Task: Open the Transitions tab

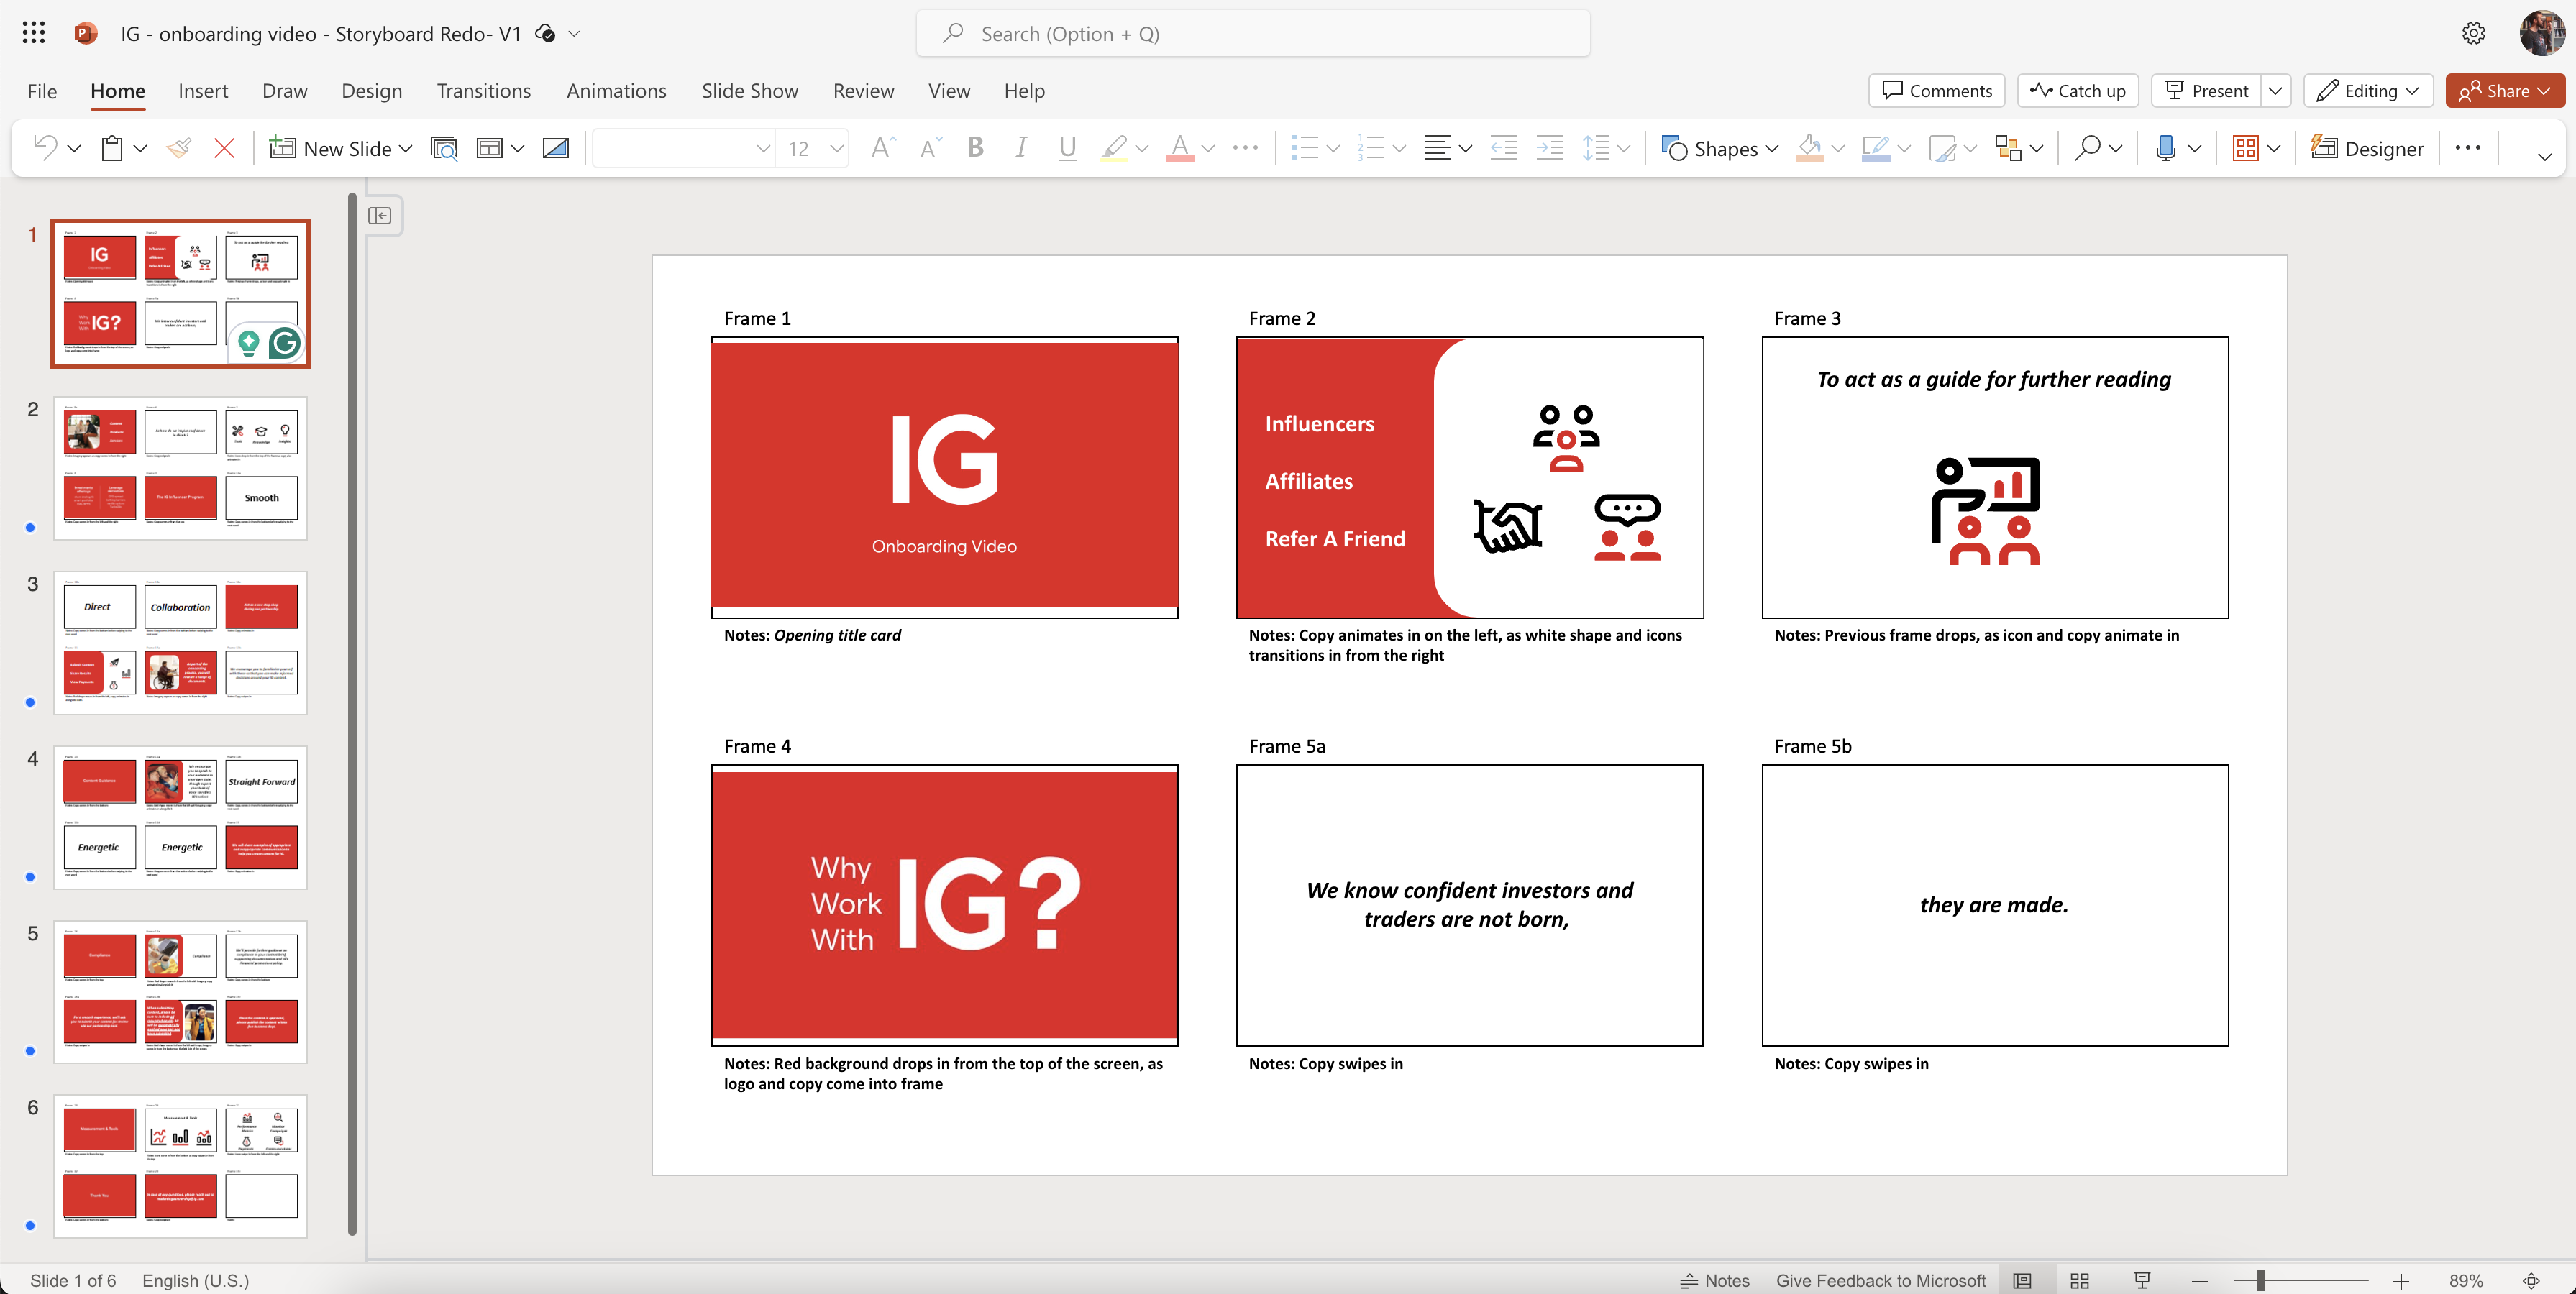Action: pyautogui.click(x=483, y=90)
